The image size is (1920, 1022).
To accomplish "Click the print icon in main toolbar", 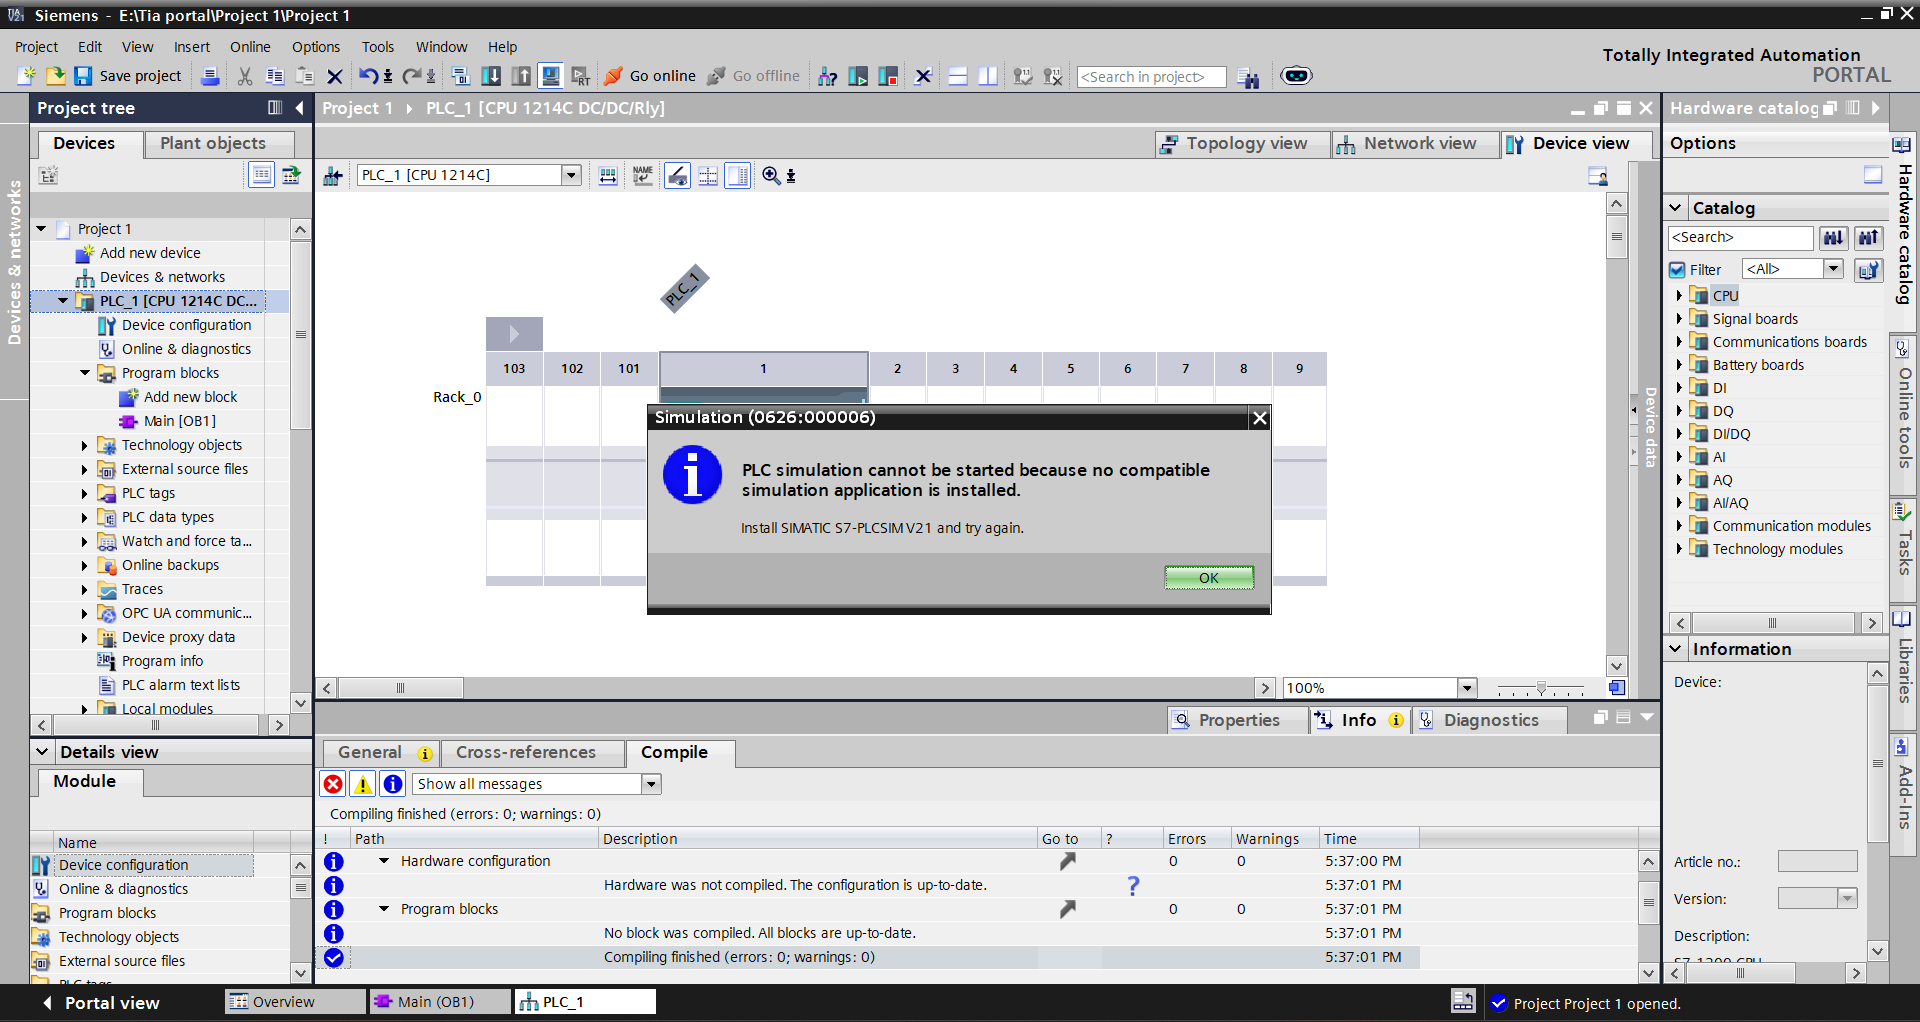I will (210, 76).
